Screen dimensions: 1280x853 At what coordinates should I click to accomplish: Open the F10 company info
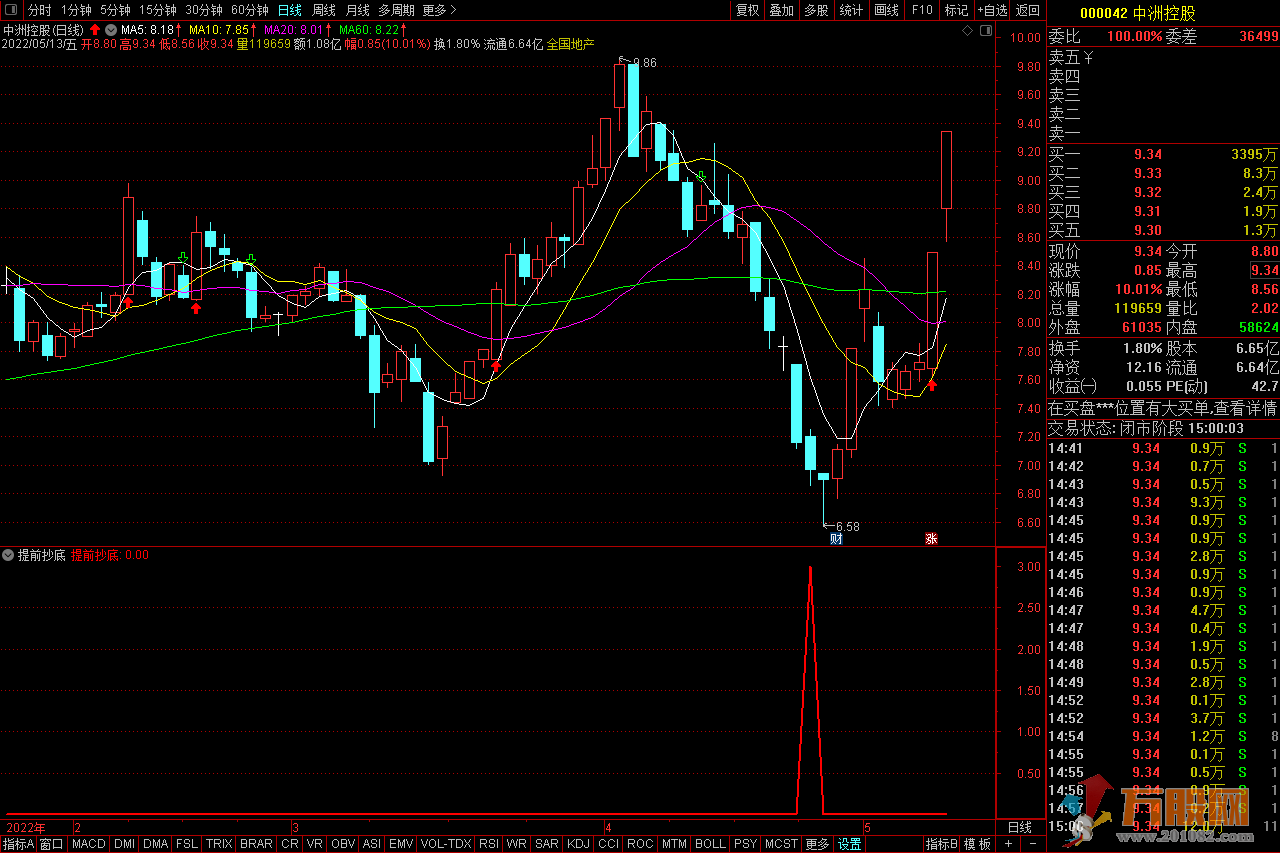[x=922, y=10]
